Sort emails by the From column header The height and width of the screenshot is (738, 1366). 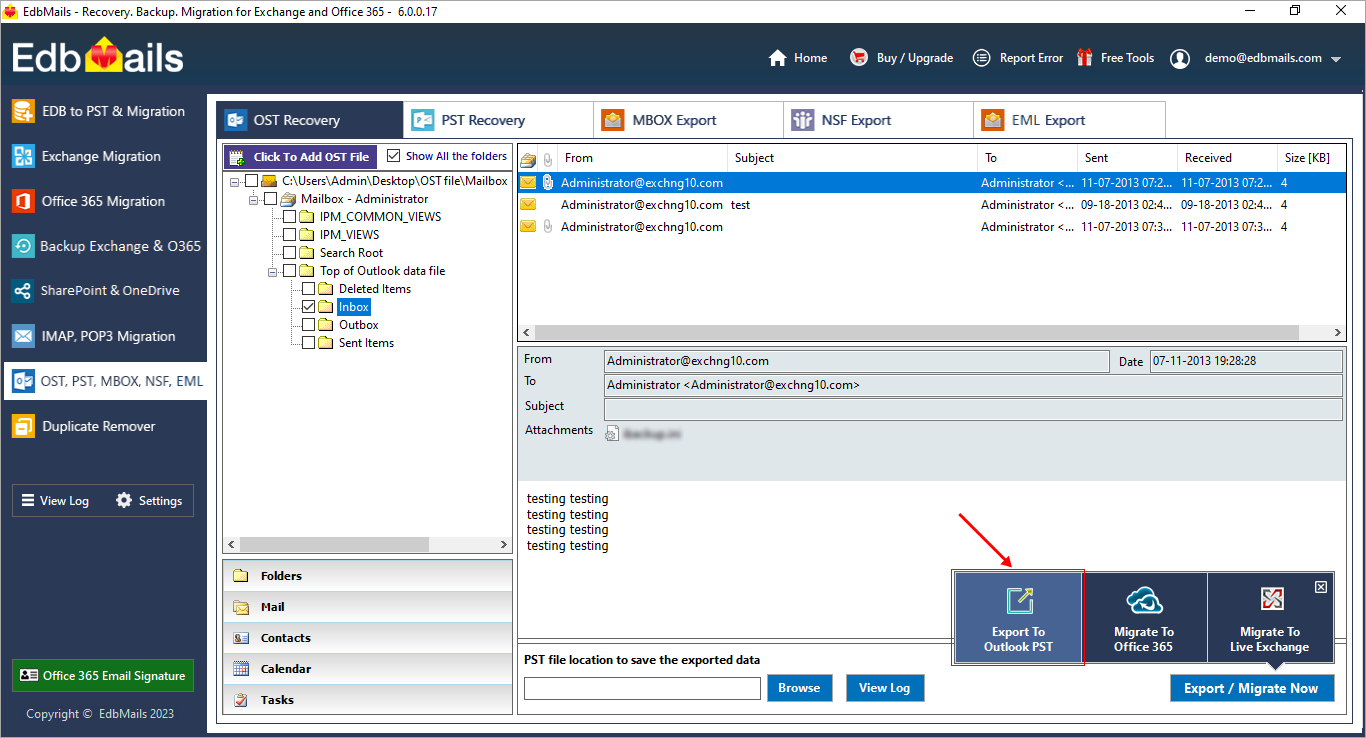(642, 158)
